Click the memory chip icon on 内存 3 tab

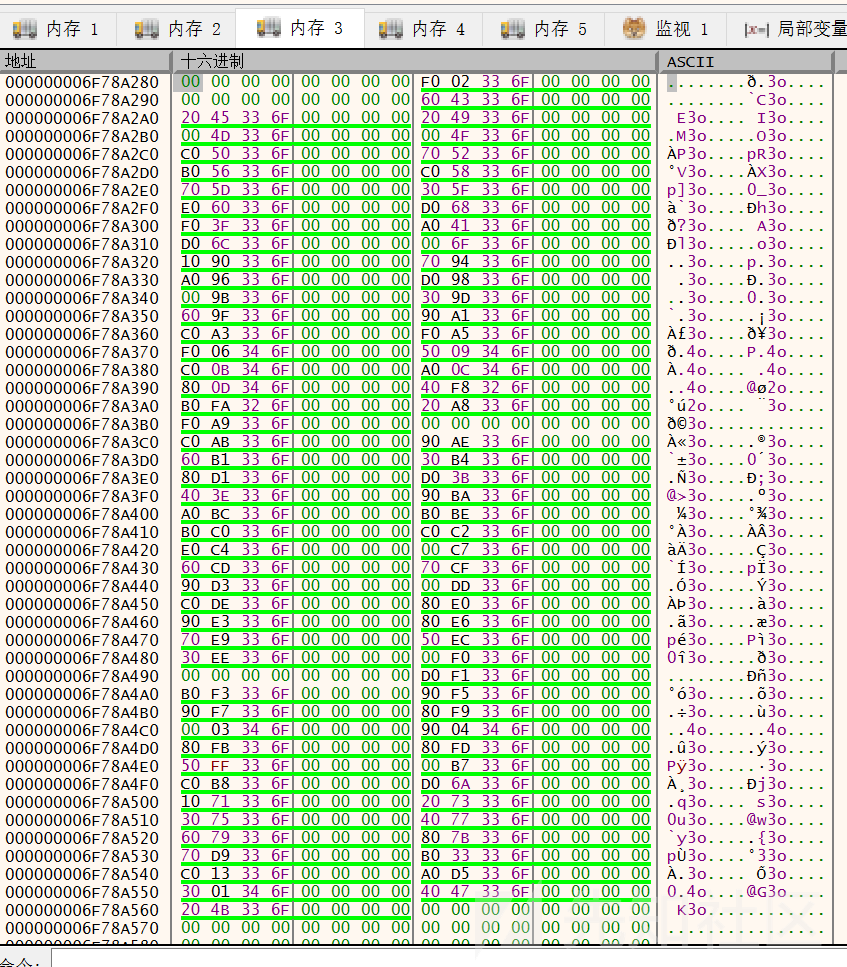pos(269,28)
